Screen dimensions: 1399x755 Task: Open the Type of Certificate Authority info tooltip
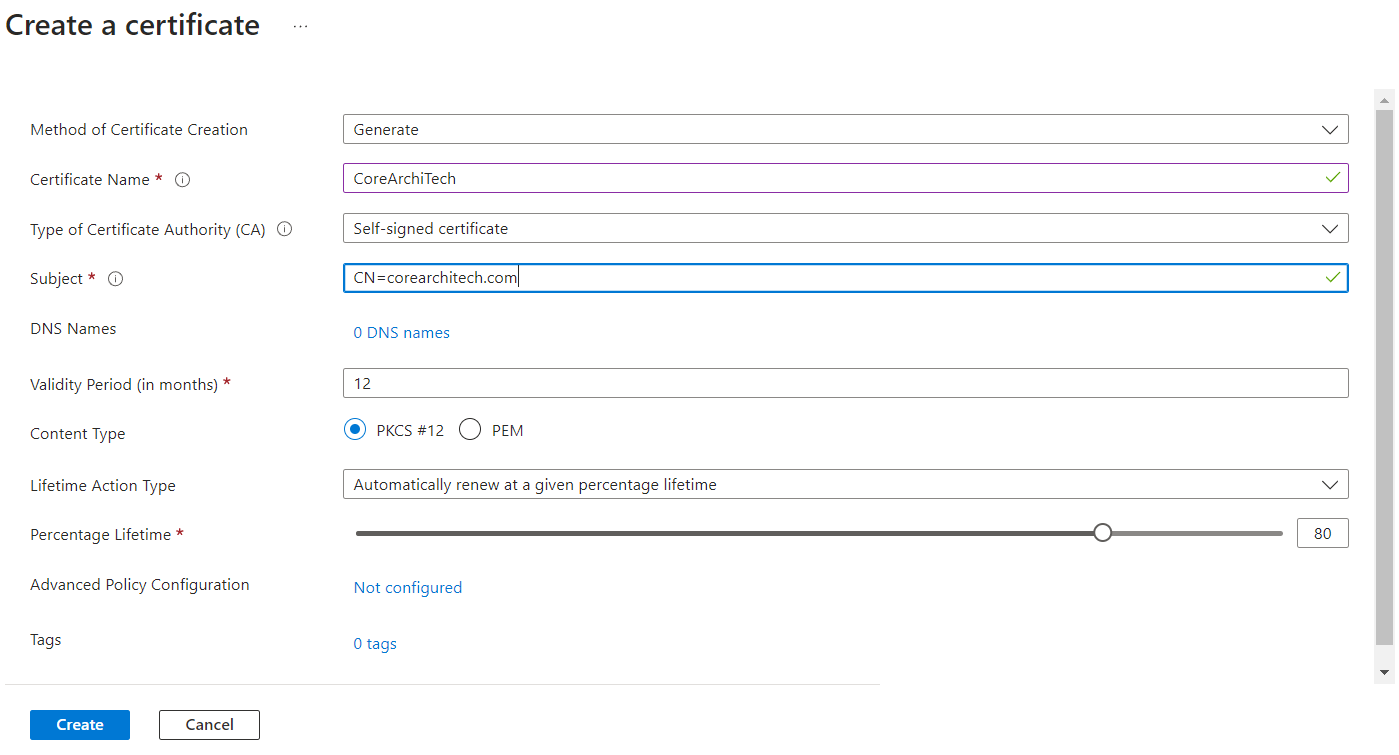tap(284, 229)
